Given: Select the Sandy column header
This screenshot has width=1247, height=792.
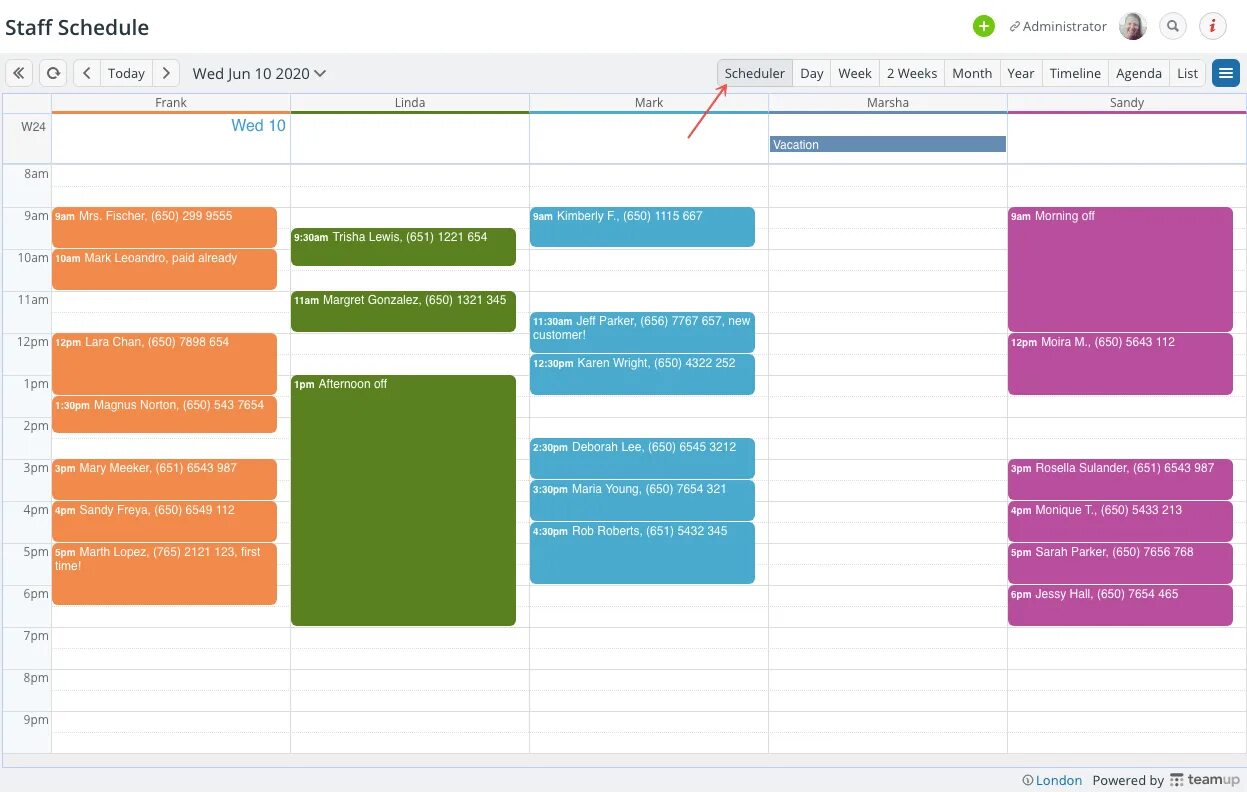Looking at the screenshot, I should [1127, 103].
